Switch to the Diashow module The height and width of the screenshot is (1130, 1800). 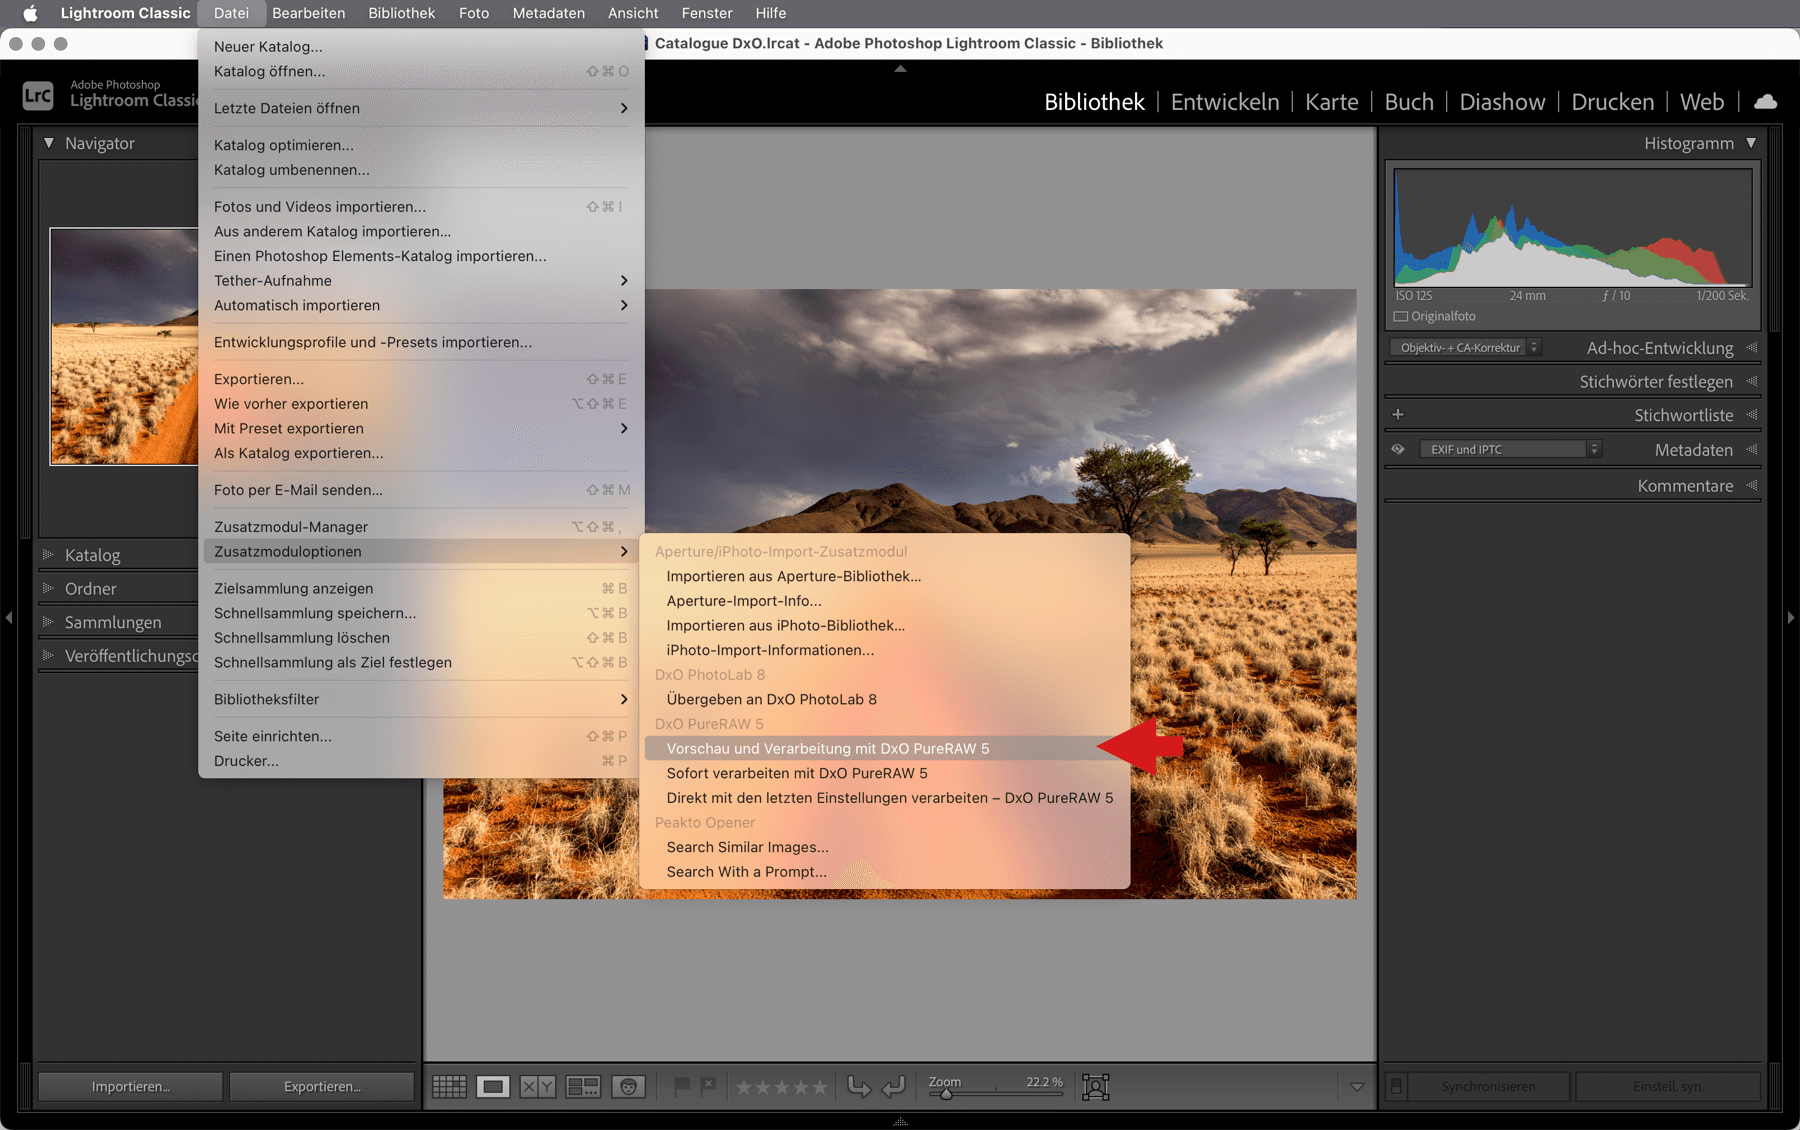[1502, 102]
